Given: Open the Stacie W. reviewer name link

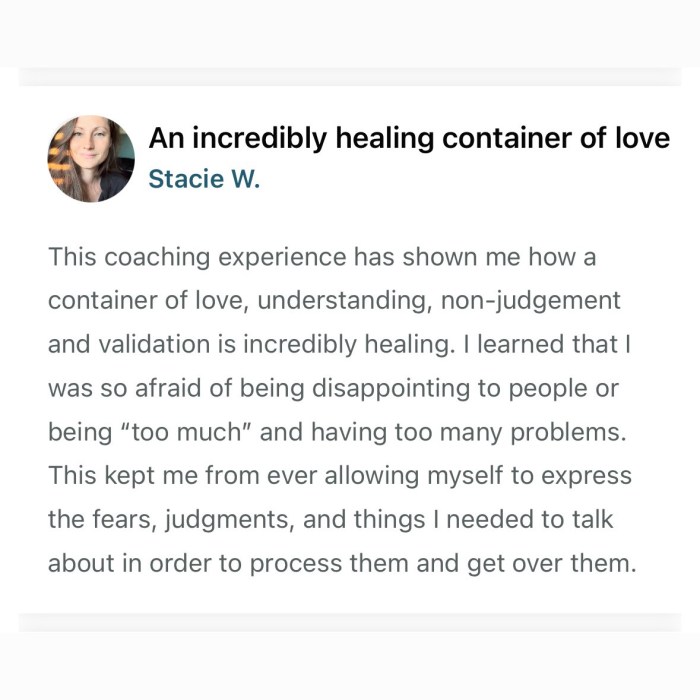Looking at the screenshot, I should click(x=204, y=181).
